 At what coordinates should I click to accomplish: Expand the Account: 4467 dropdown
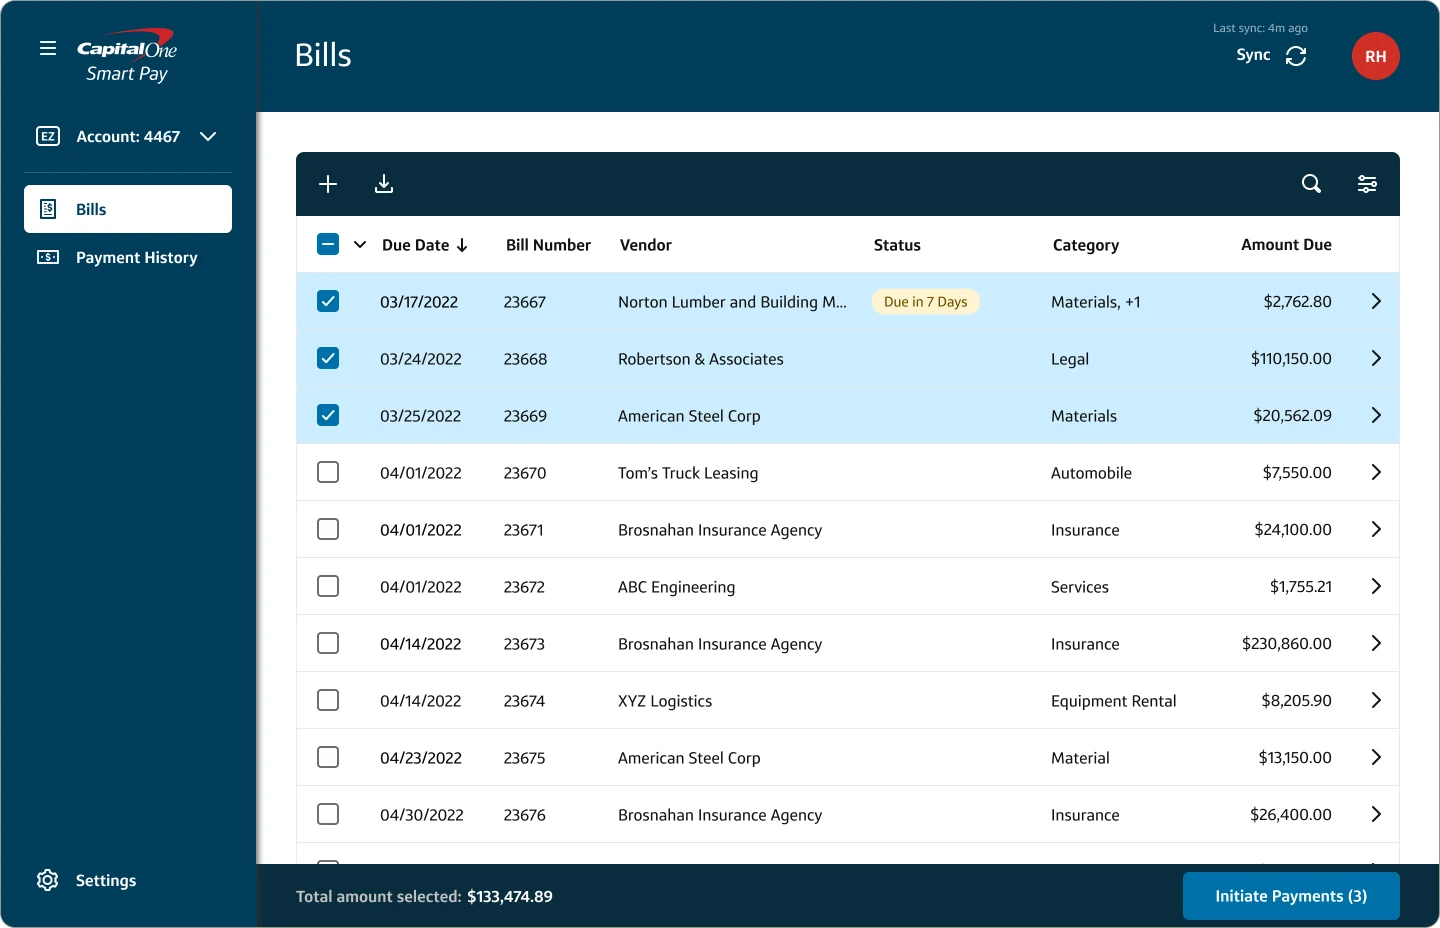coord(208,136)
